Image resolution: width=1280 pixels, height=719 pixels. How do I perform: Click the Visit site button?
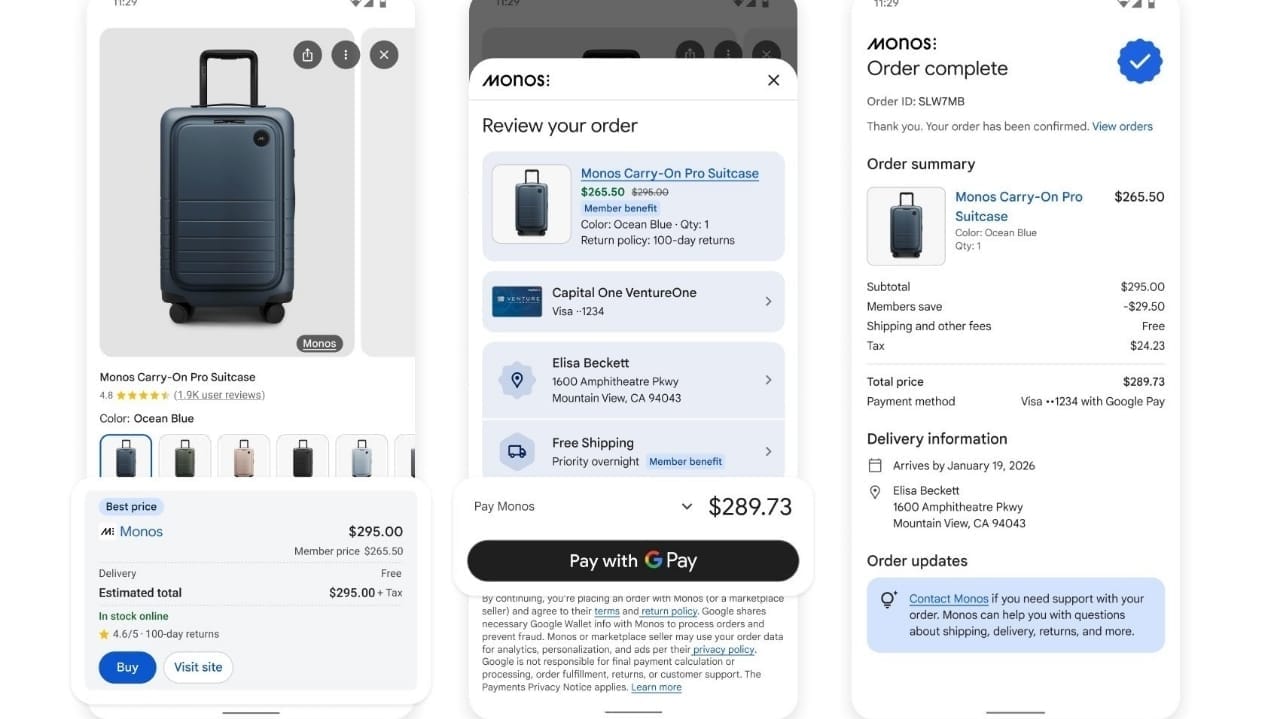[x=198, y=667]
